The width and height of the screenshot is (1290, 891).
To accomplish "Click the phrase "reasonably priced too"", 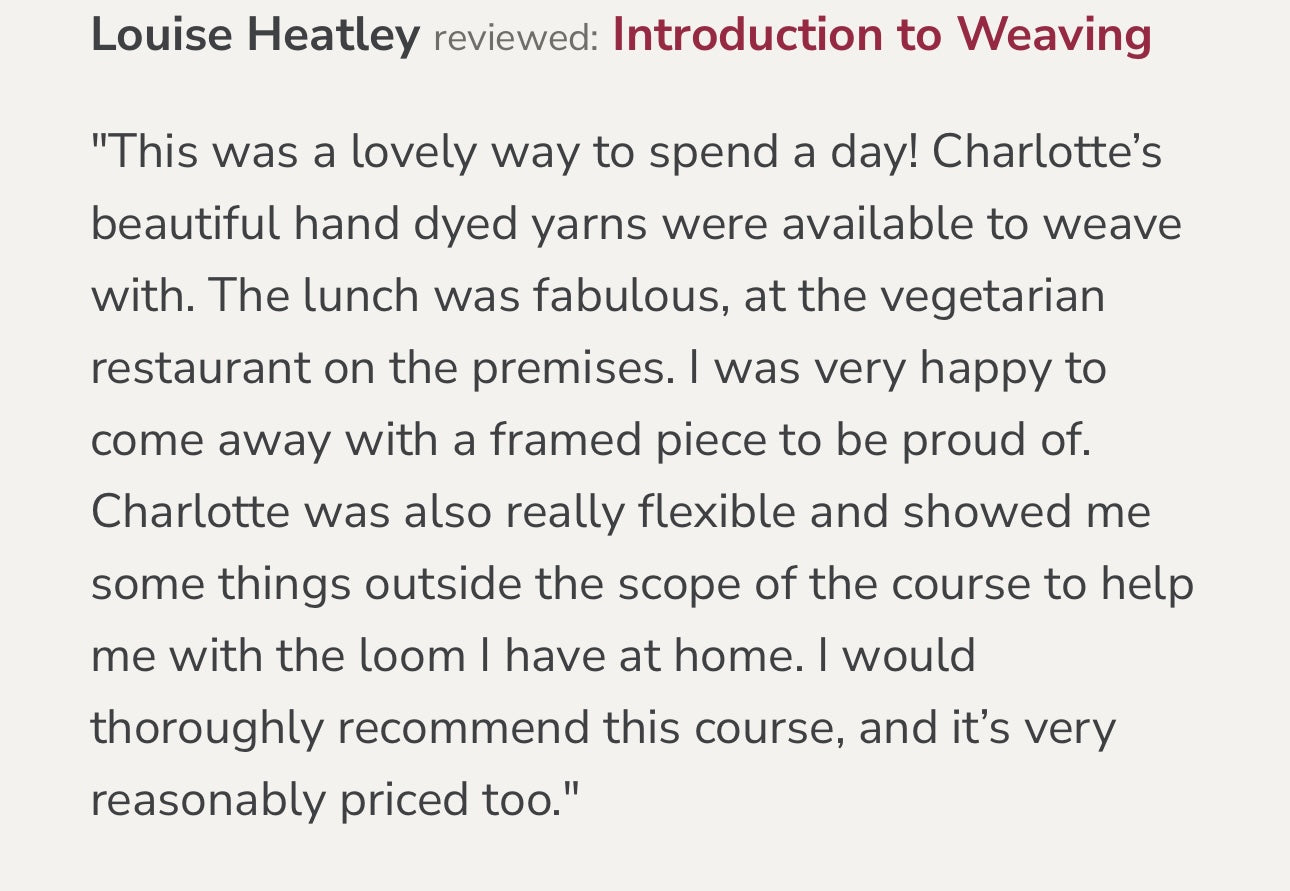I will (x=334, y=801).
